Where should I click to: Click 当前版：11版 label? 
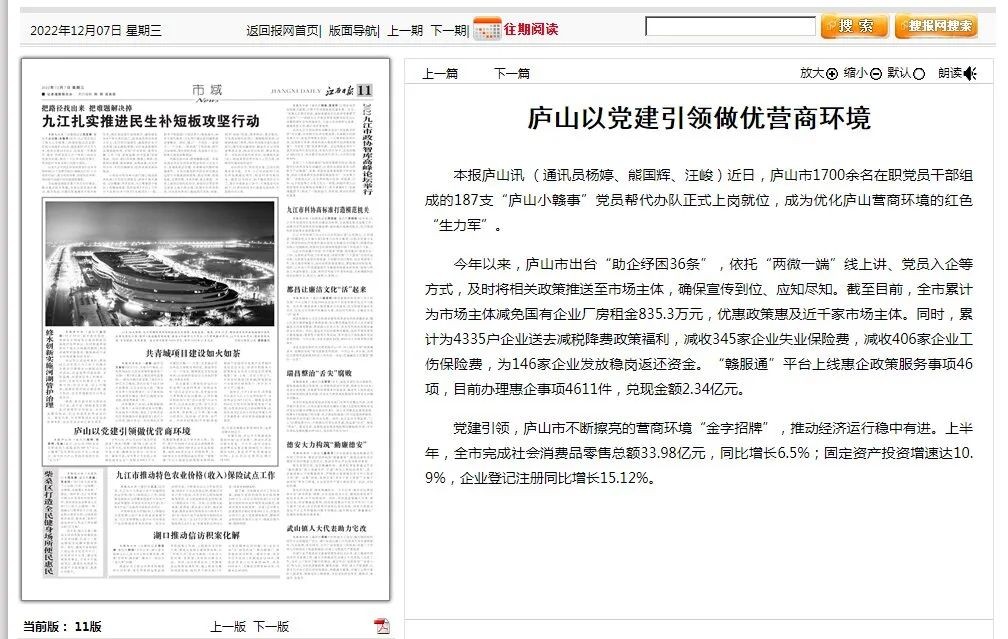point(62,626)
